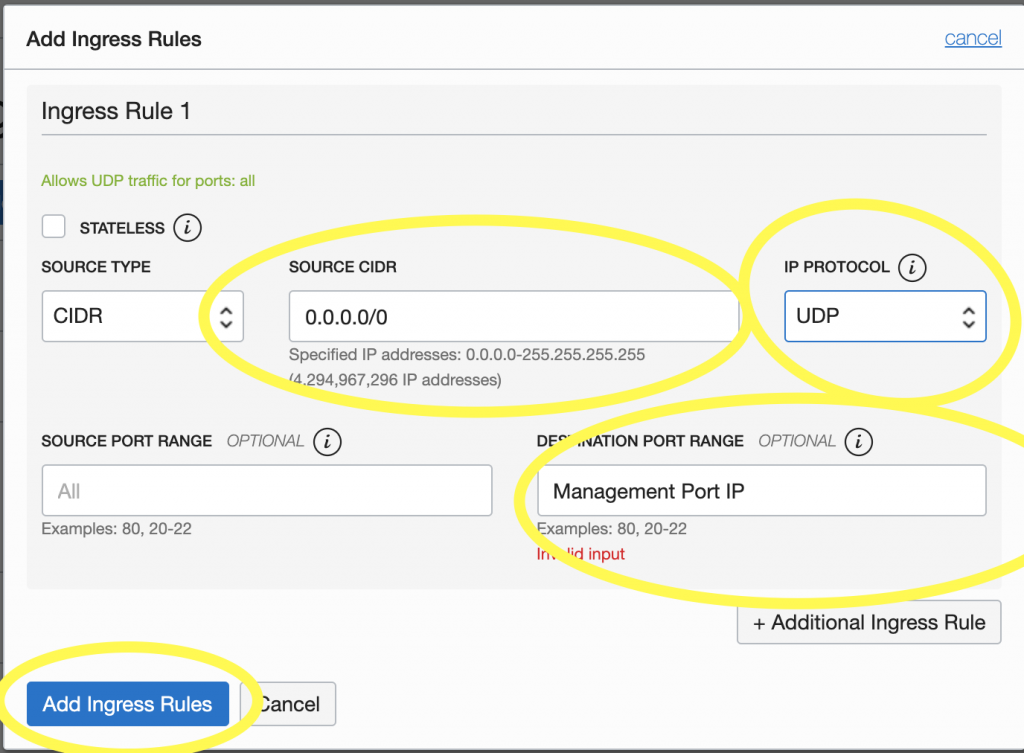Click 'Examples: 80, 20-22' under Source Port Range

click(x=116, y=528)
